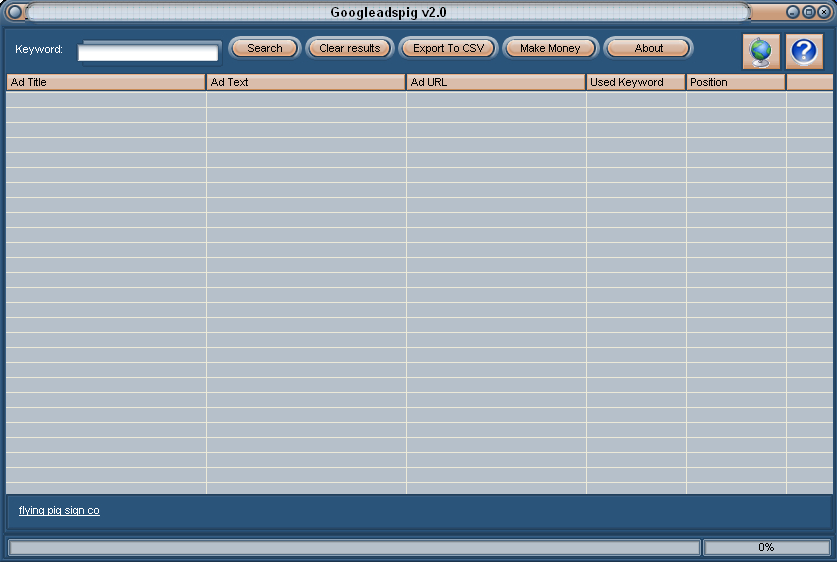837x562 pixels.
Task: Minimize the Googleadspig window
Action: [x=793, y=12]
